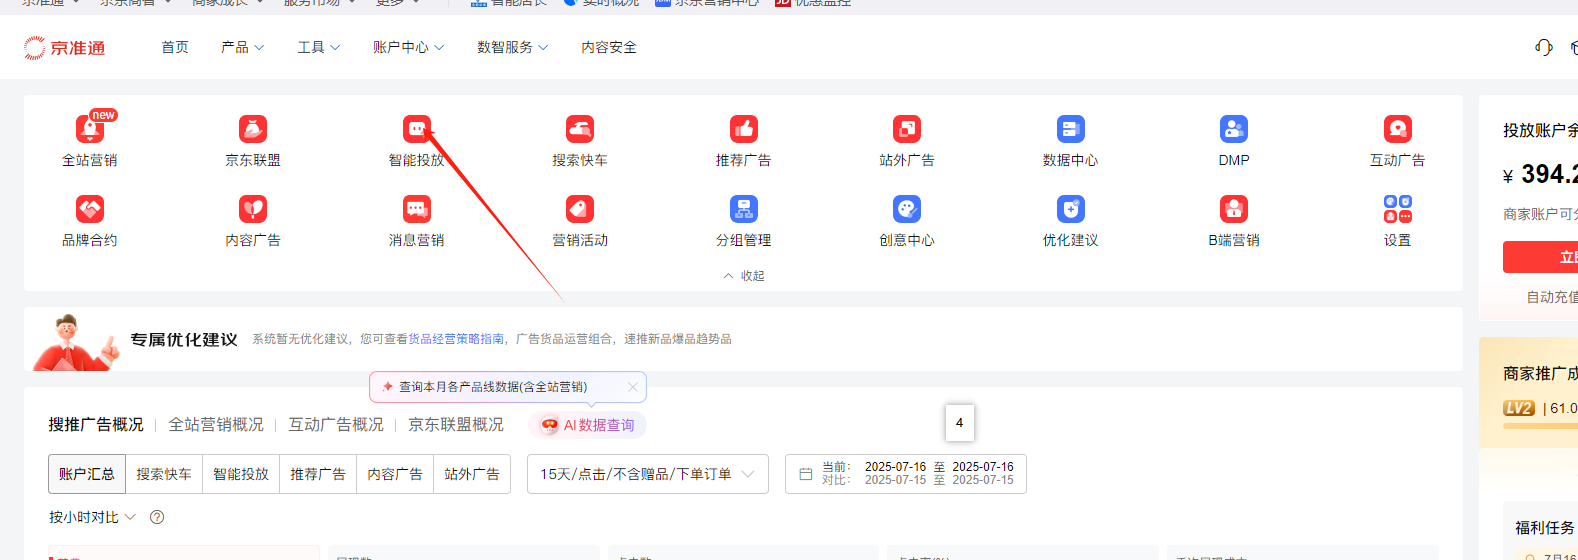Click the DMP icon

(1233, 130)
